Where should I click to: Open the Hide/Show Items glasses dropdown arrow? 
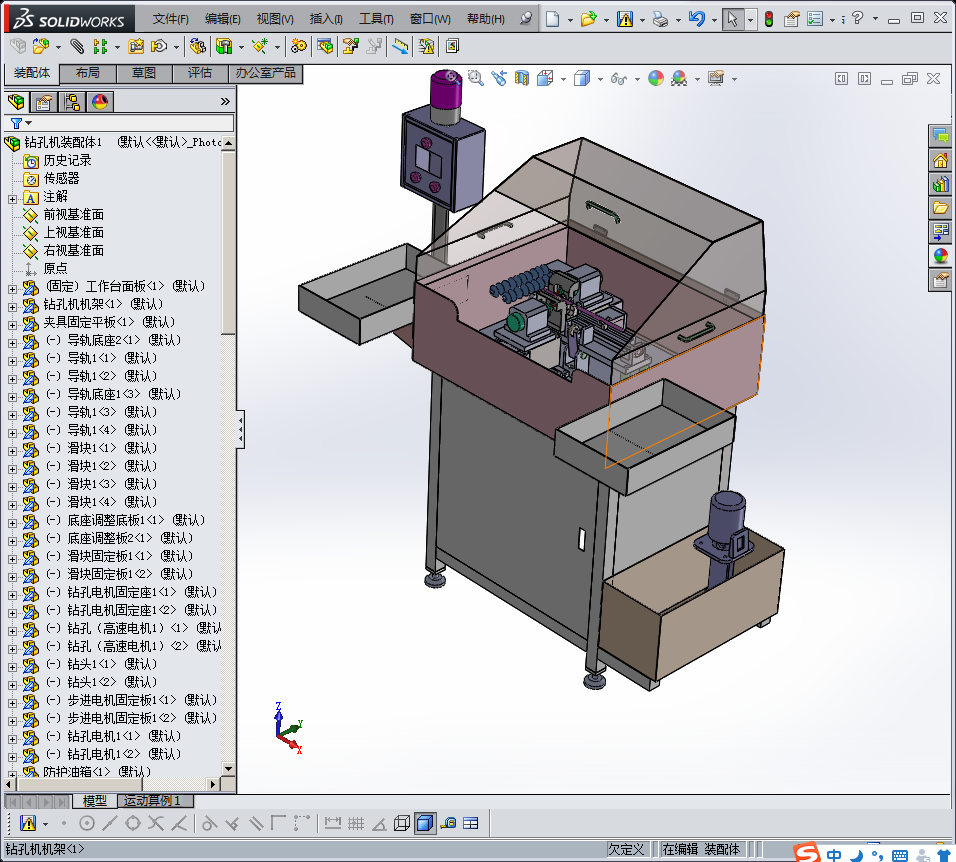(635, 79)
